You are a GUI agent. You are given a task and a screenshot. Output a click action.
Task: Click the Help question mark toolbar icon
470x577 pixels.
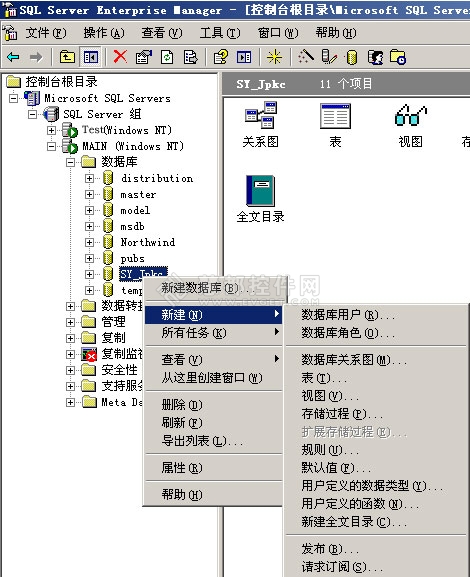221,57
